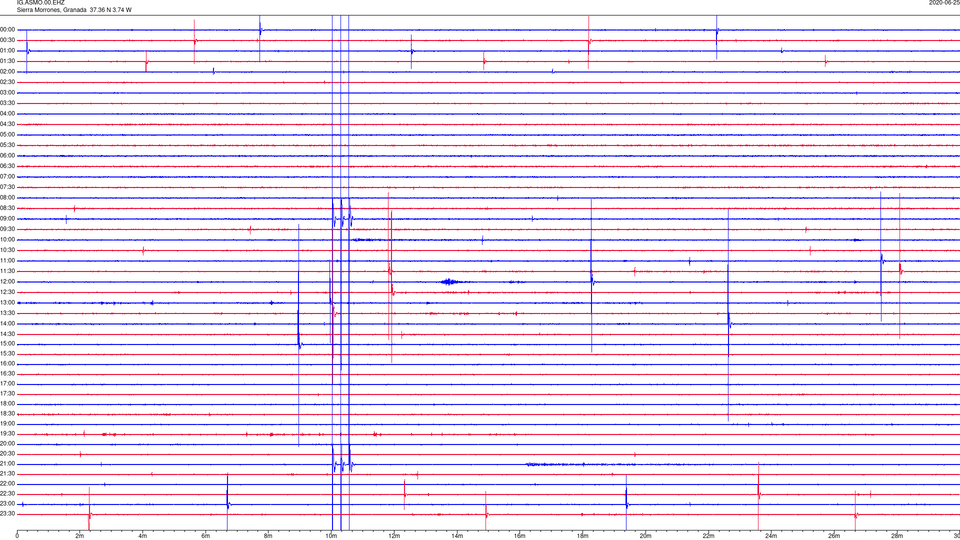Choose the 28m axis tick label
Viewport: 960px width, 540px height.
[x=897, y=536]
